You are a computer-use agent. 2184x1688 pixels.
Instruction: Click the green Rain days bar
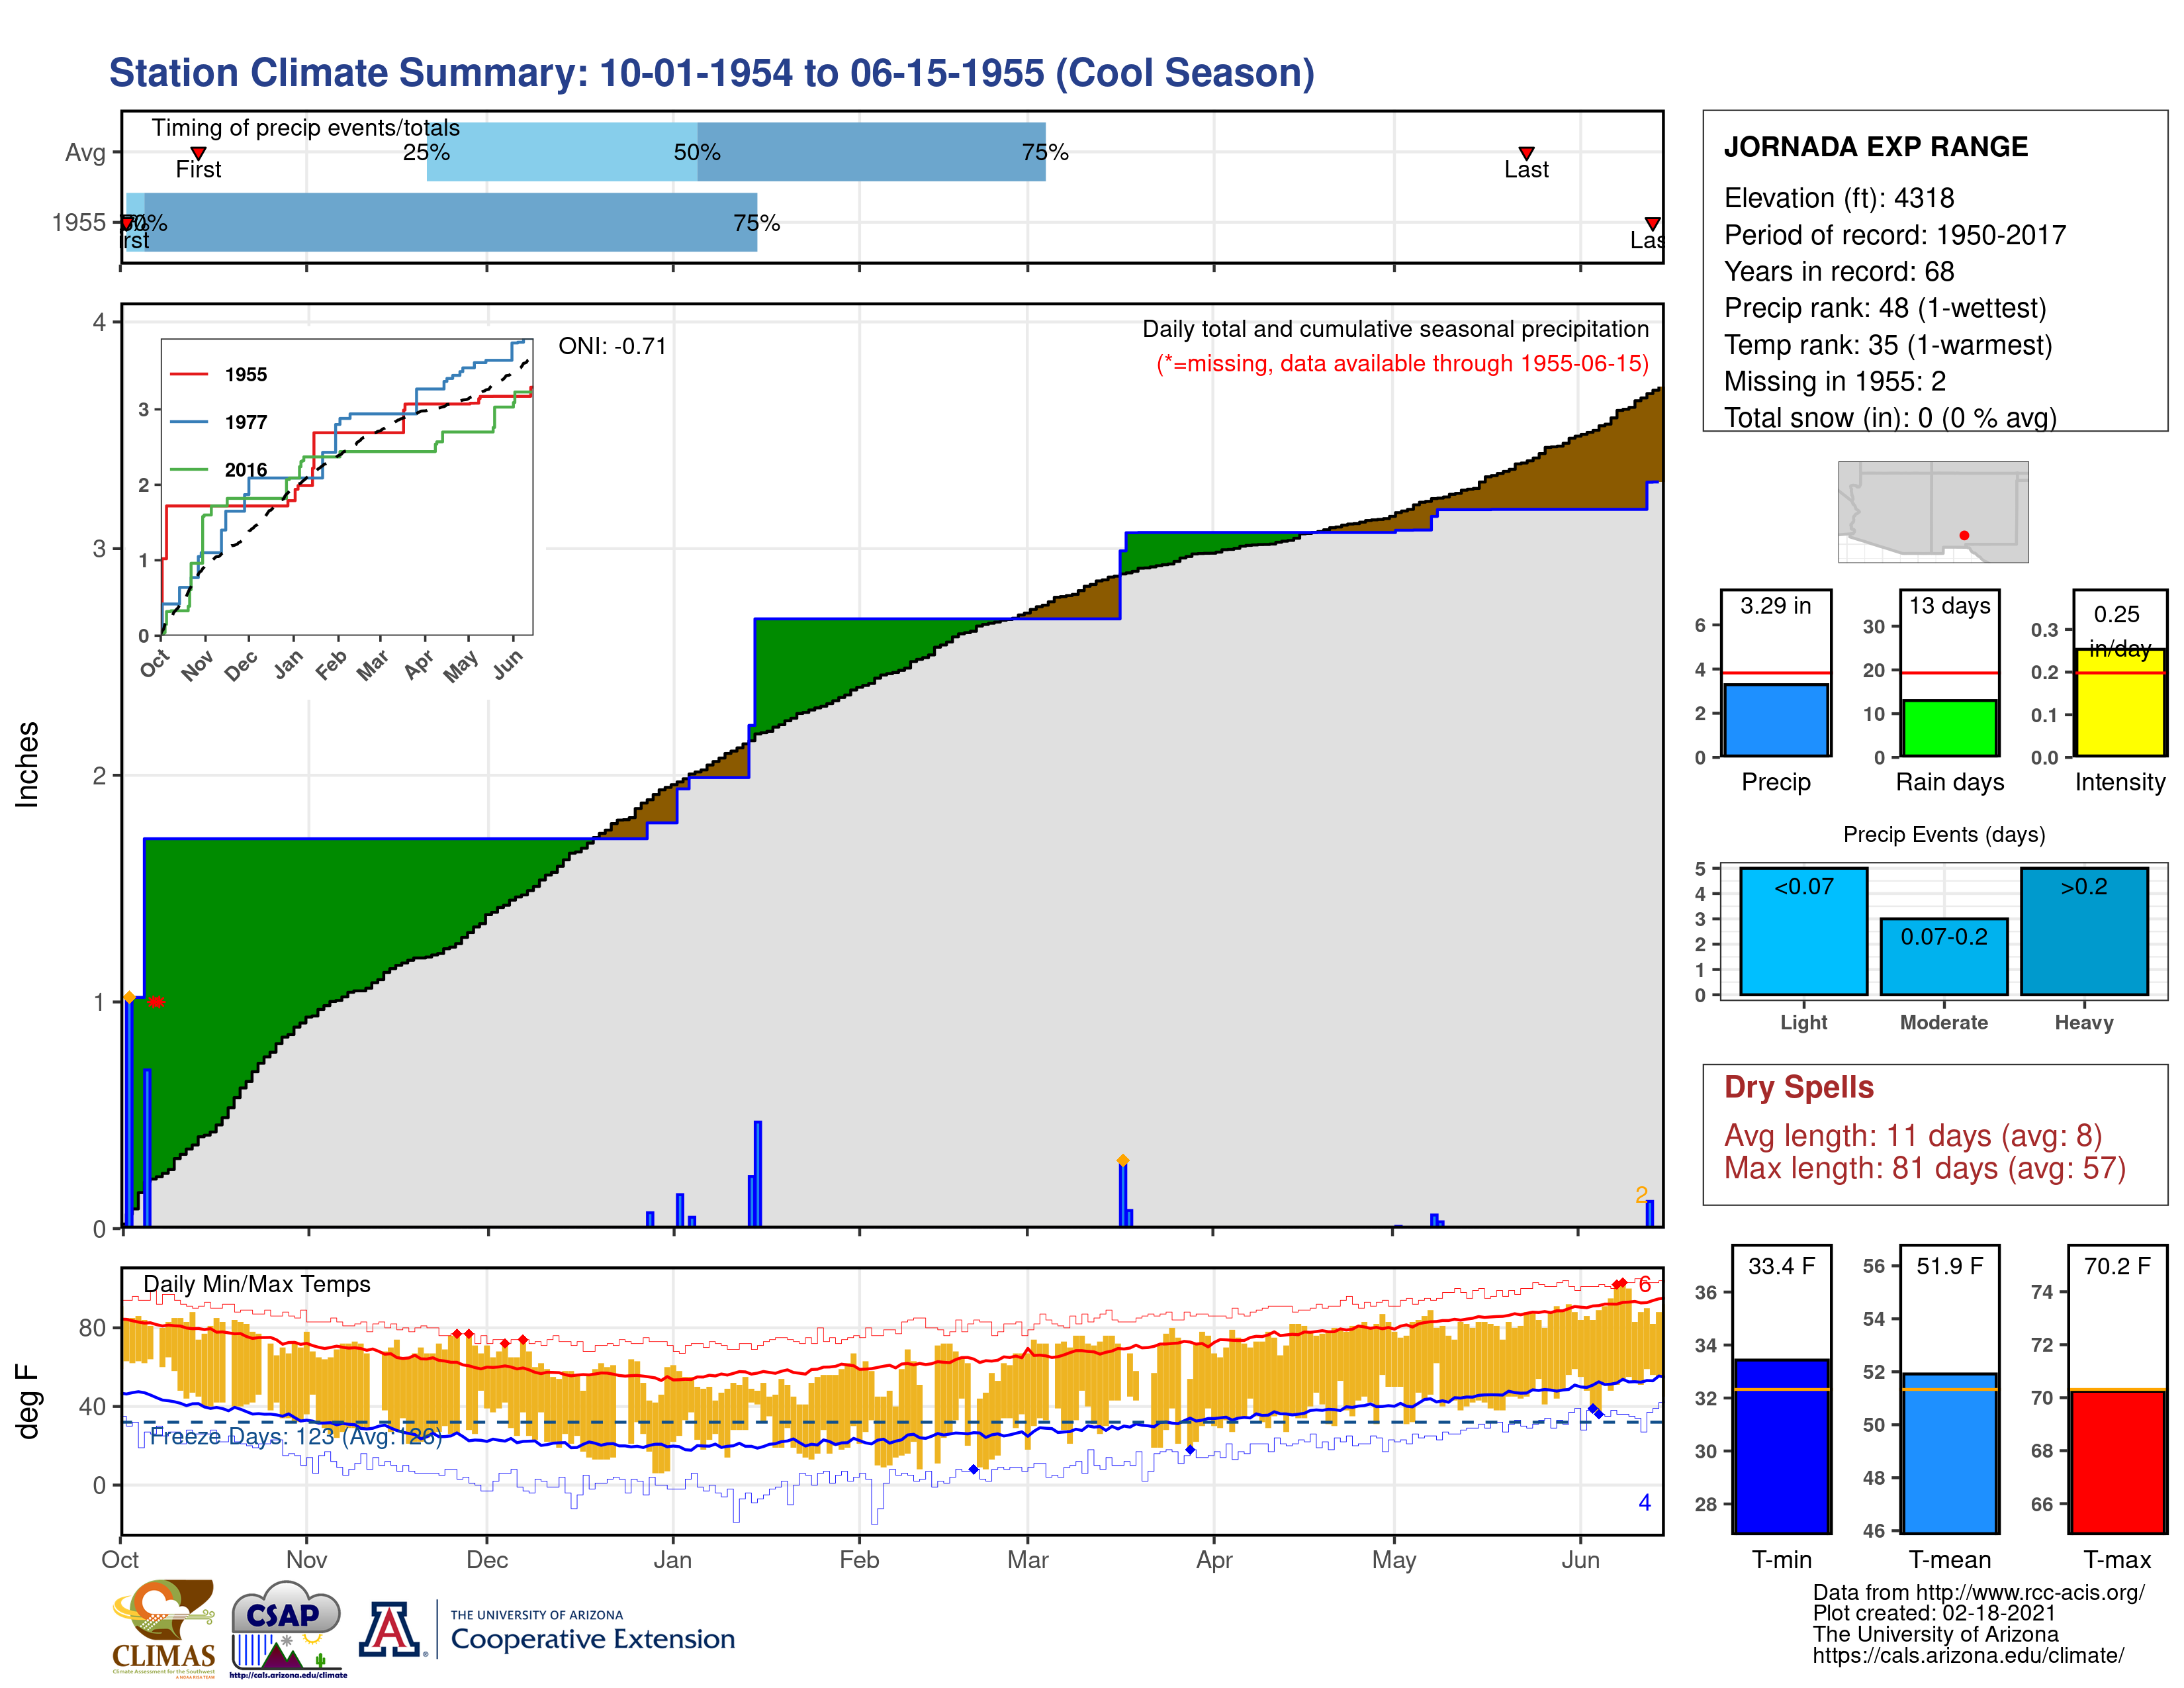pos(1950,728)
